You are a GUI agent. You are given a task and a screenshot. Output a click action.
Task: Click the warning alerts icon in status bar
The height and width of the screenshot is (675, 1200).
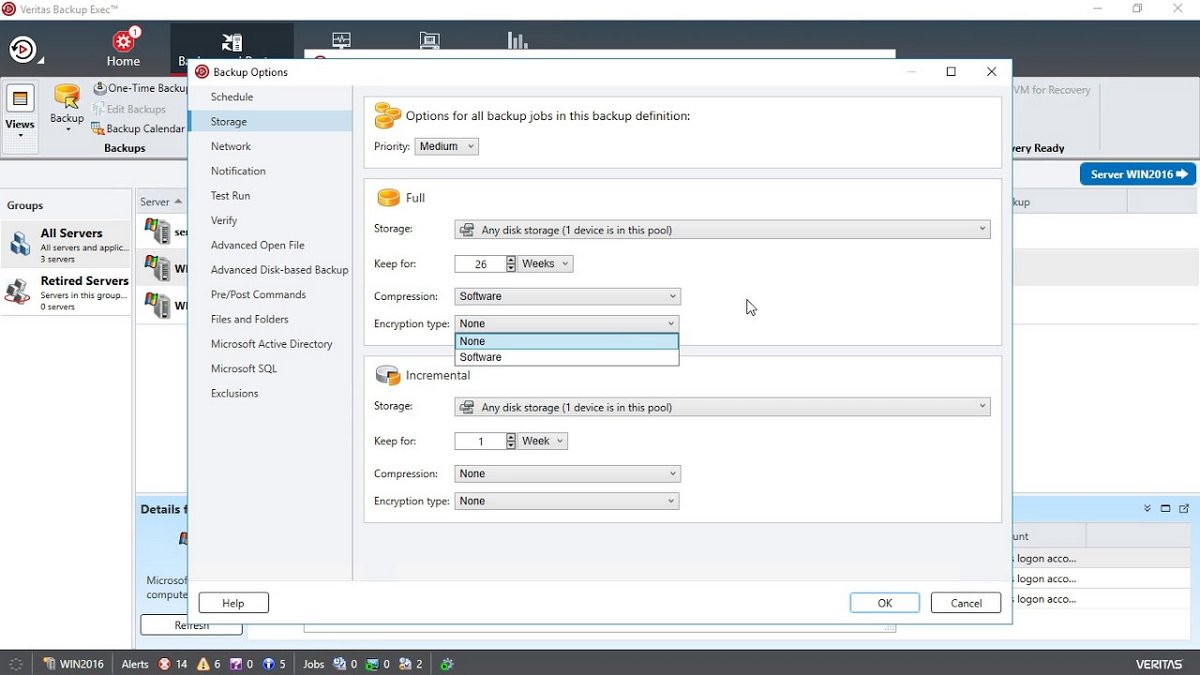coord(204,664)
